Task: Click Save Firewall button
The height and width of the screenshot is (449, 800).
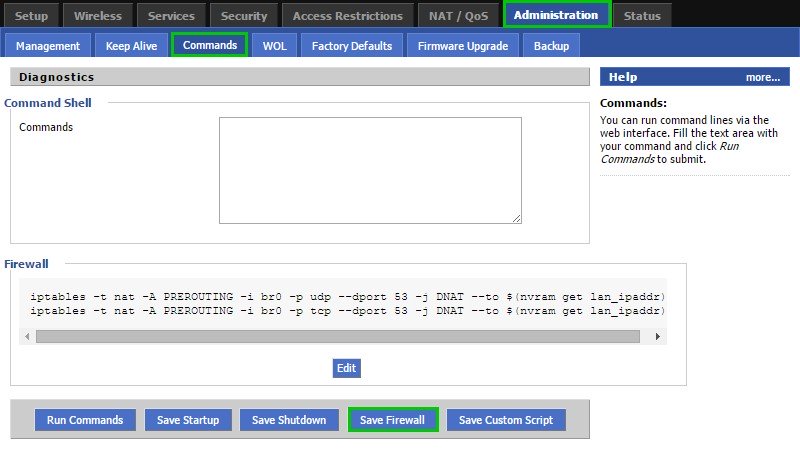Action: click(x=393, y=419)
